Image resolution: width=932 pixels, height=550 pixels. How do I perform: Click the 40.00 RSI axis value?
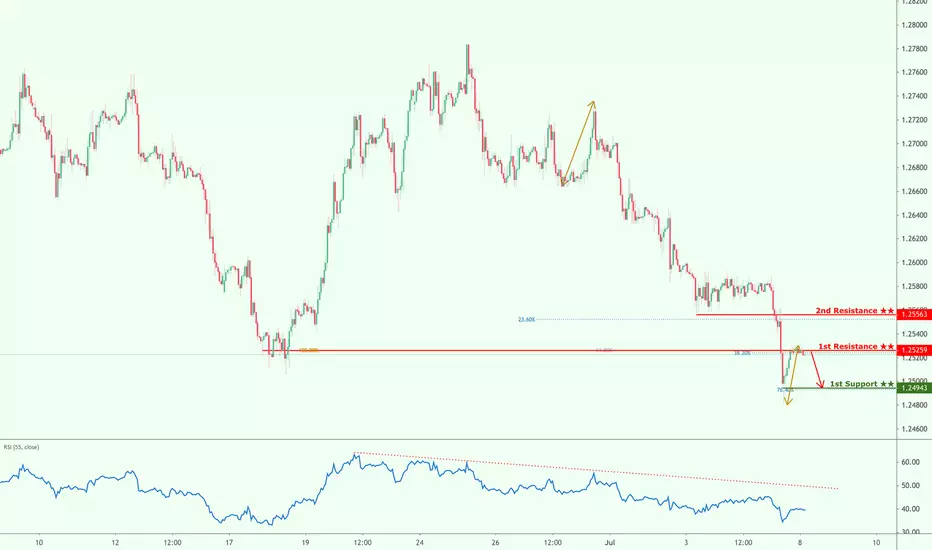coord(911,510)
